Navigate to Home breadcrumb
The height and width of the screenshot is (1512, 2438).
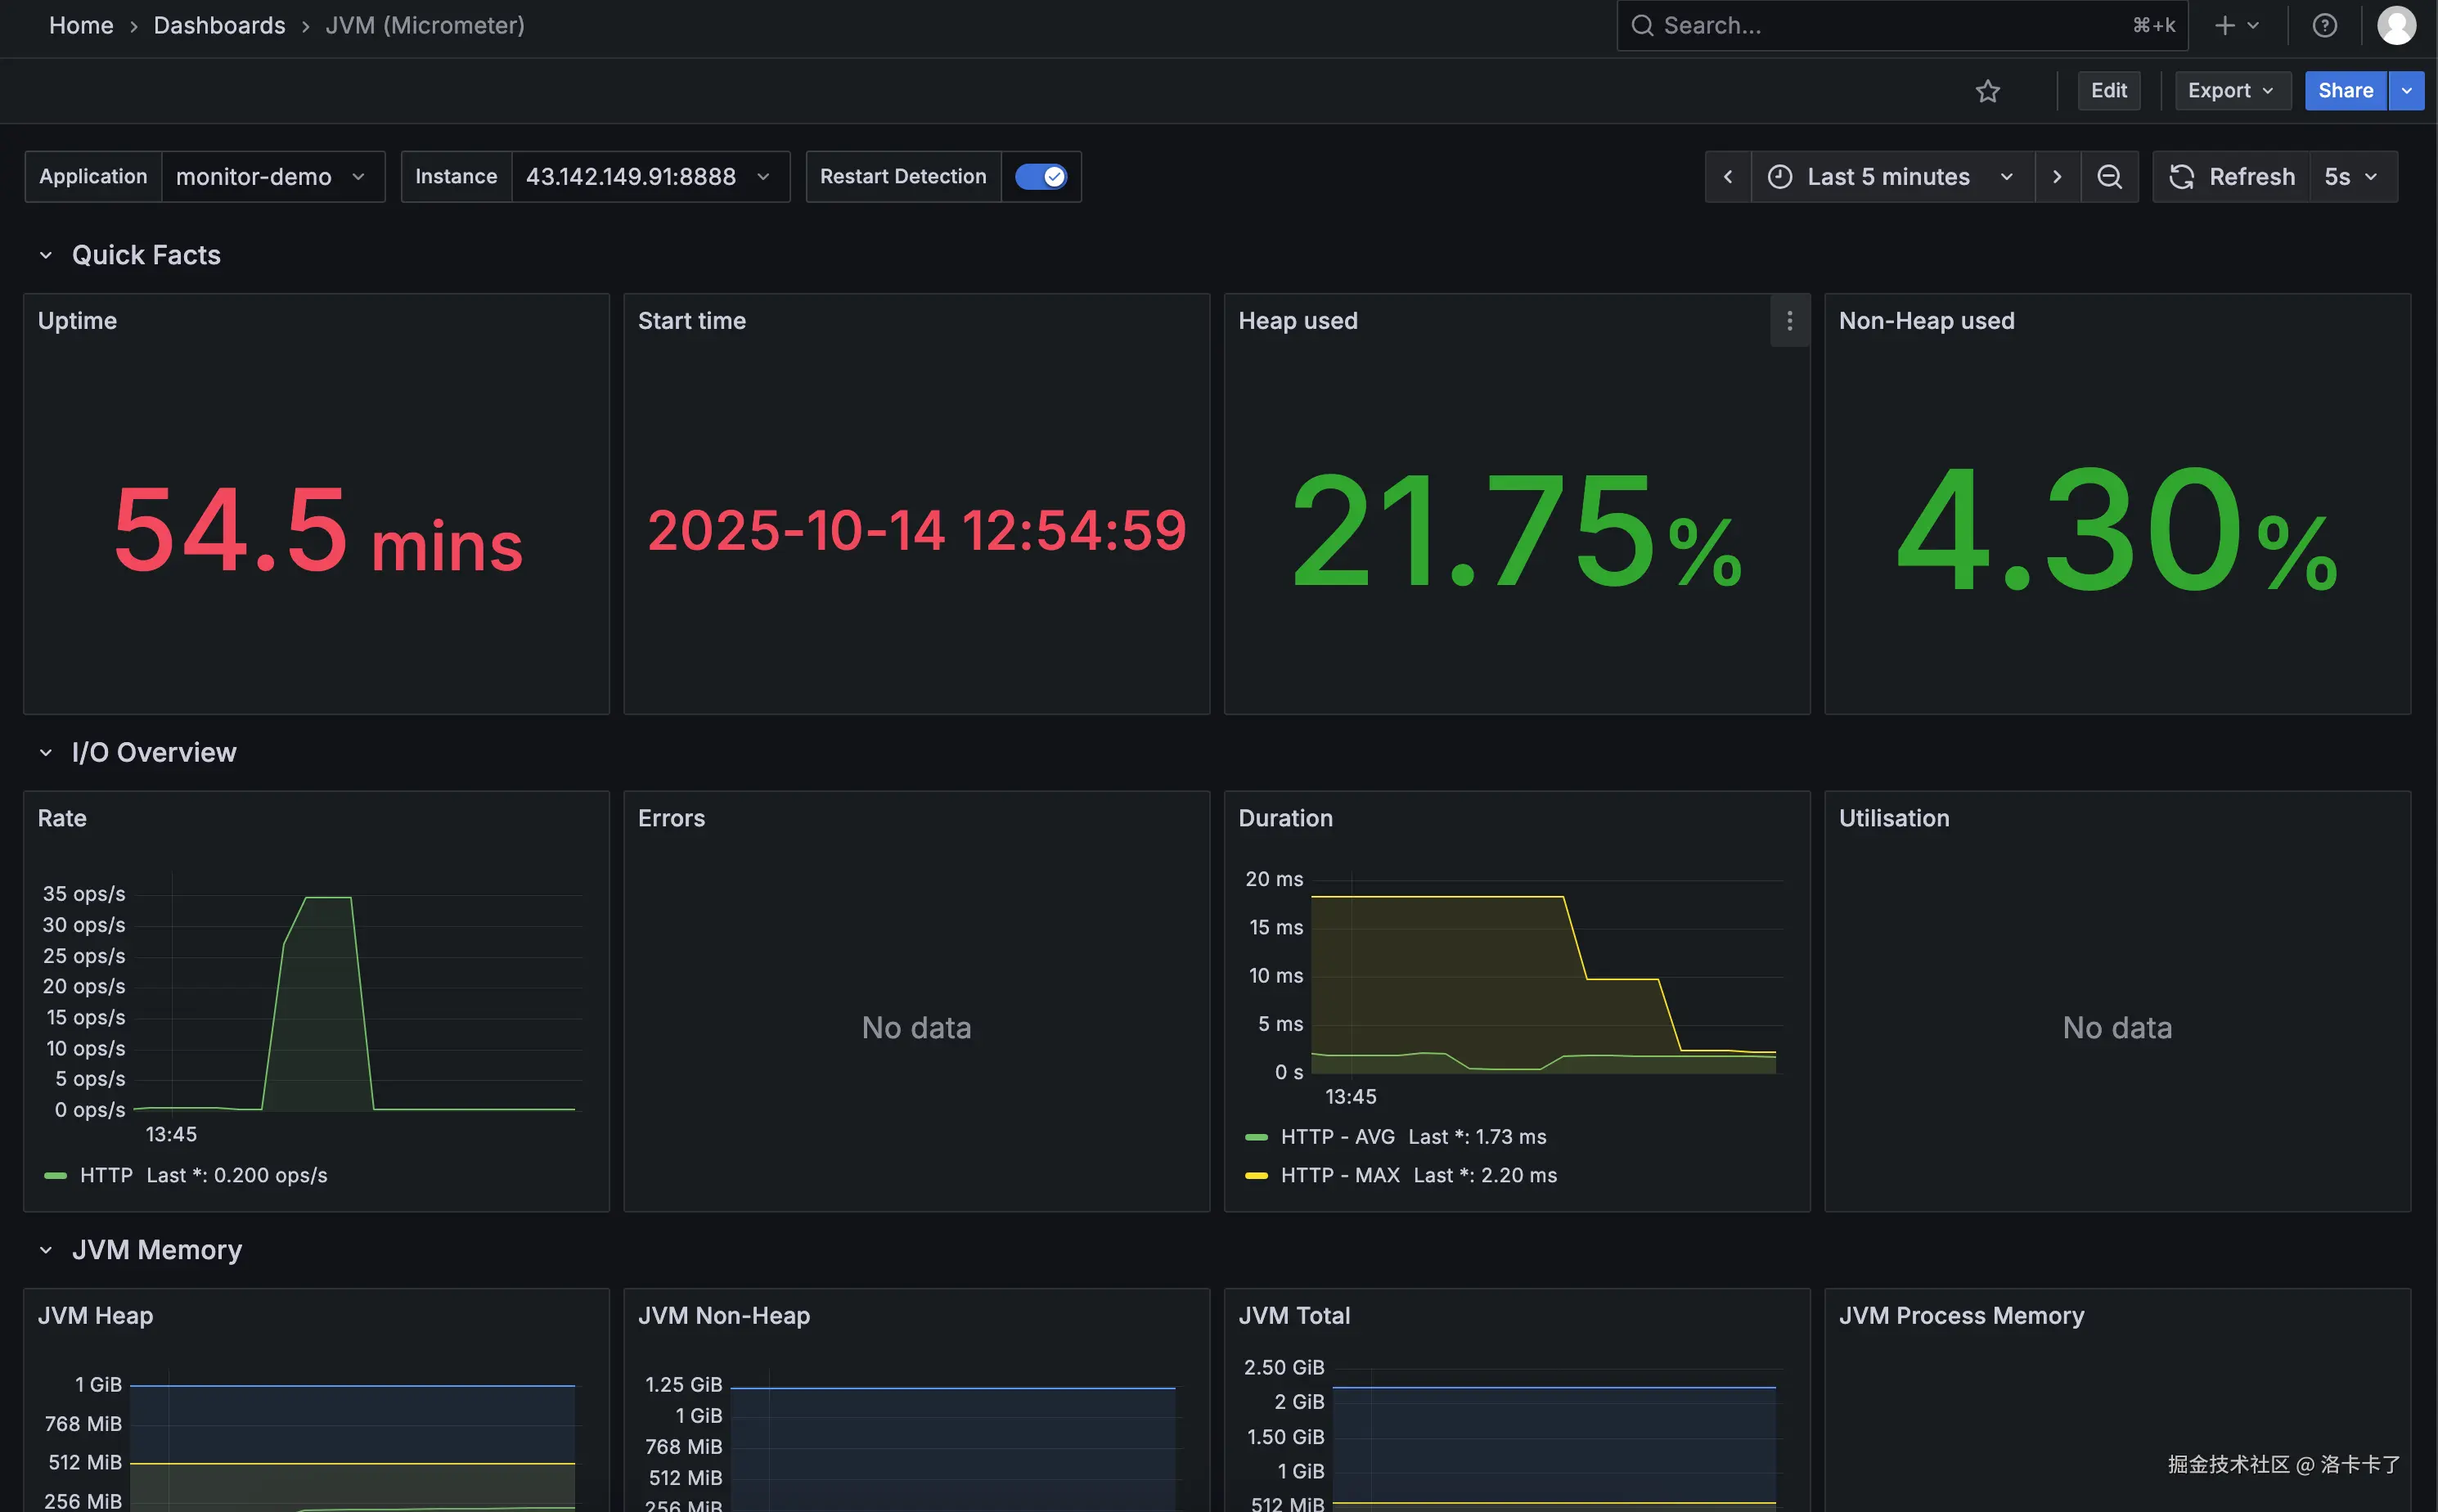pyautogui.click(x=81, y=26)
